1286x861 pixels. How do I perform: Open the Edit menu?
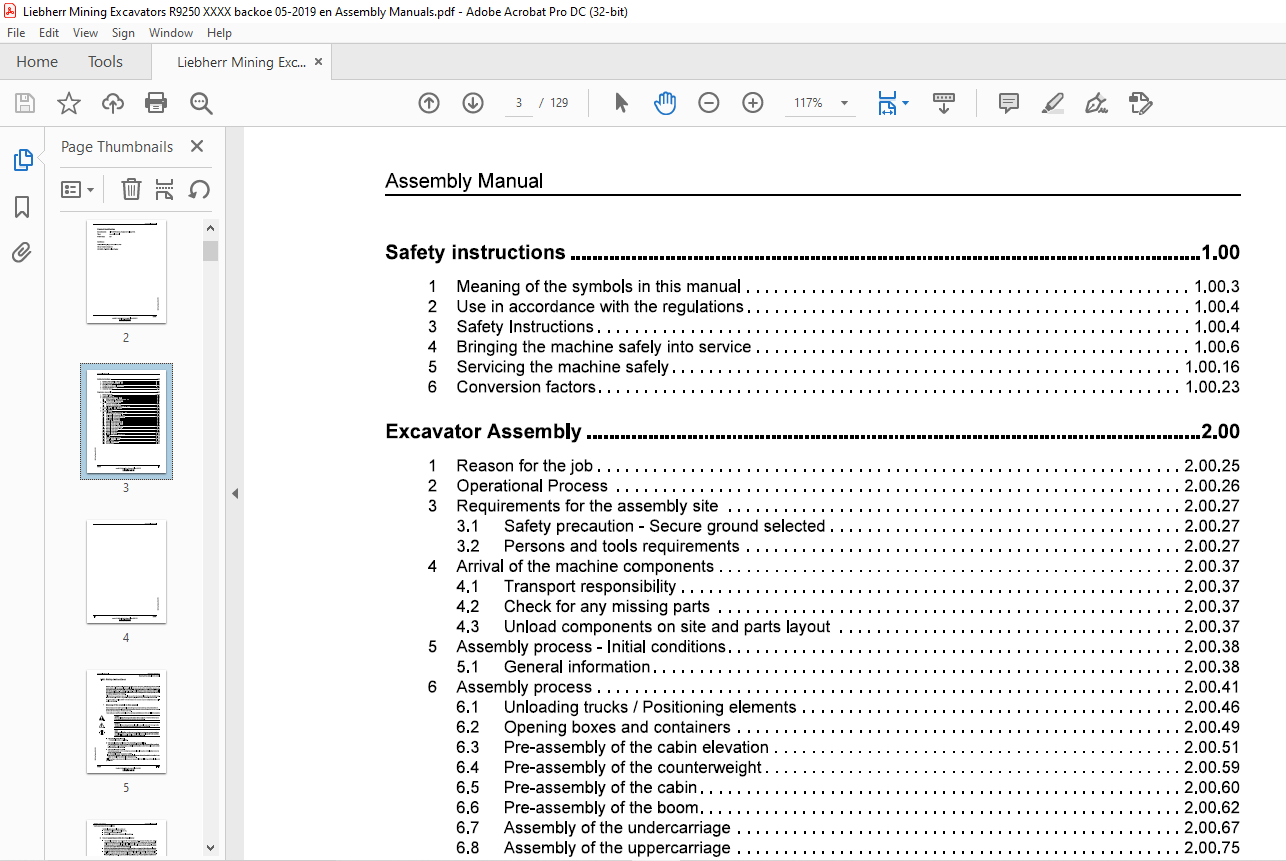coord(49,33)
